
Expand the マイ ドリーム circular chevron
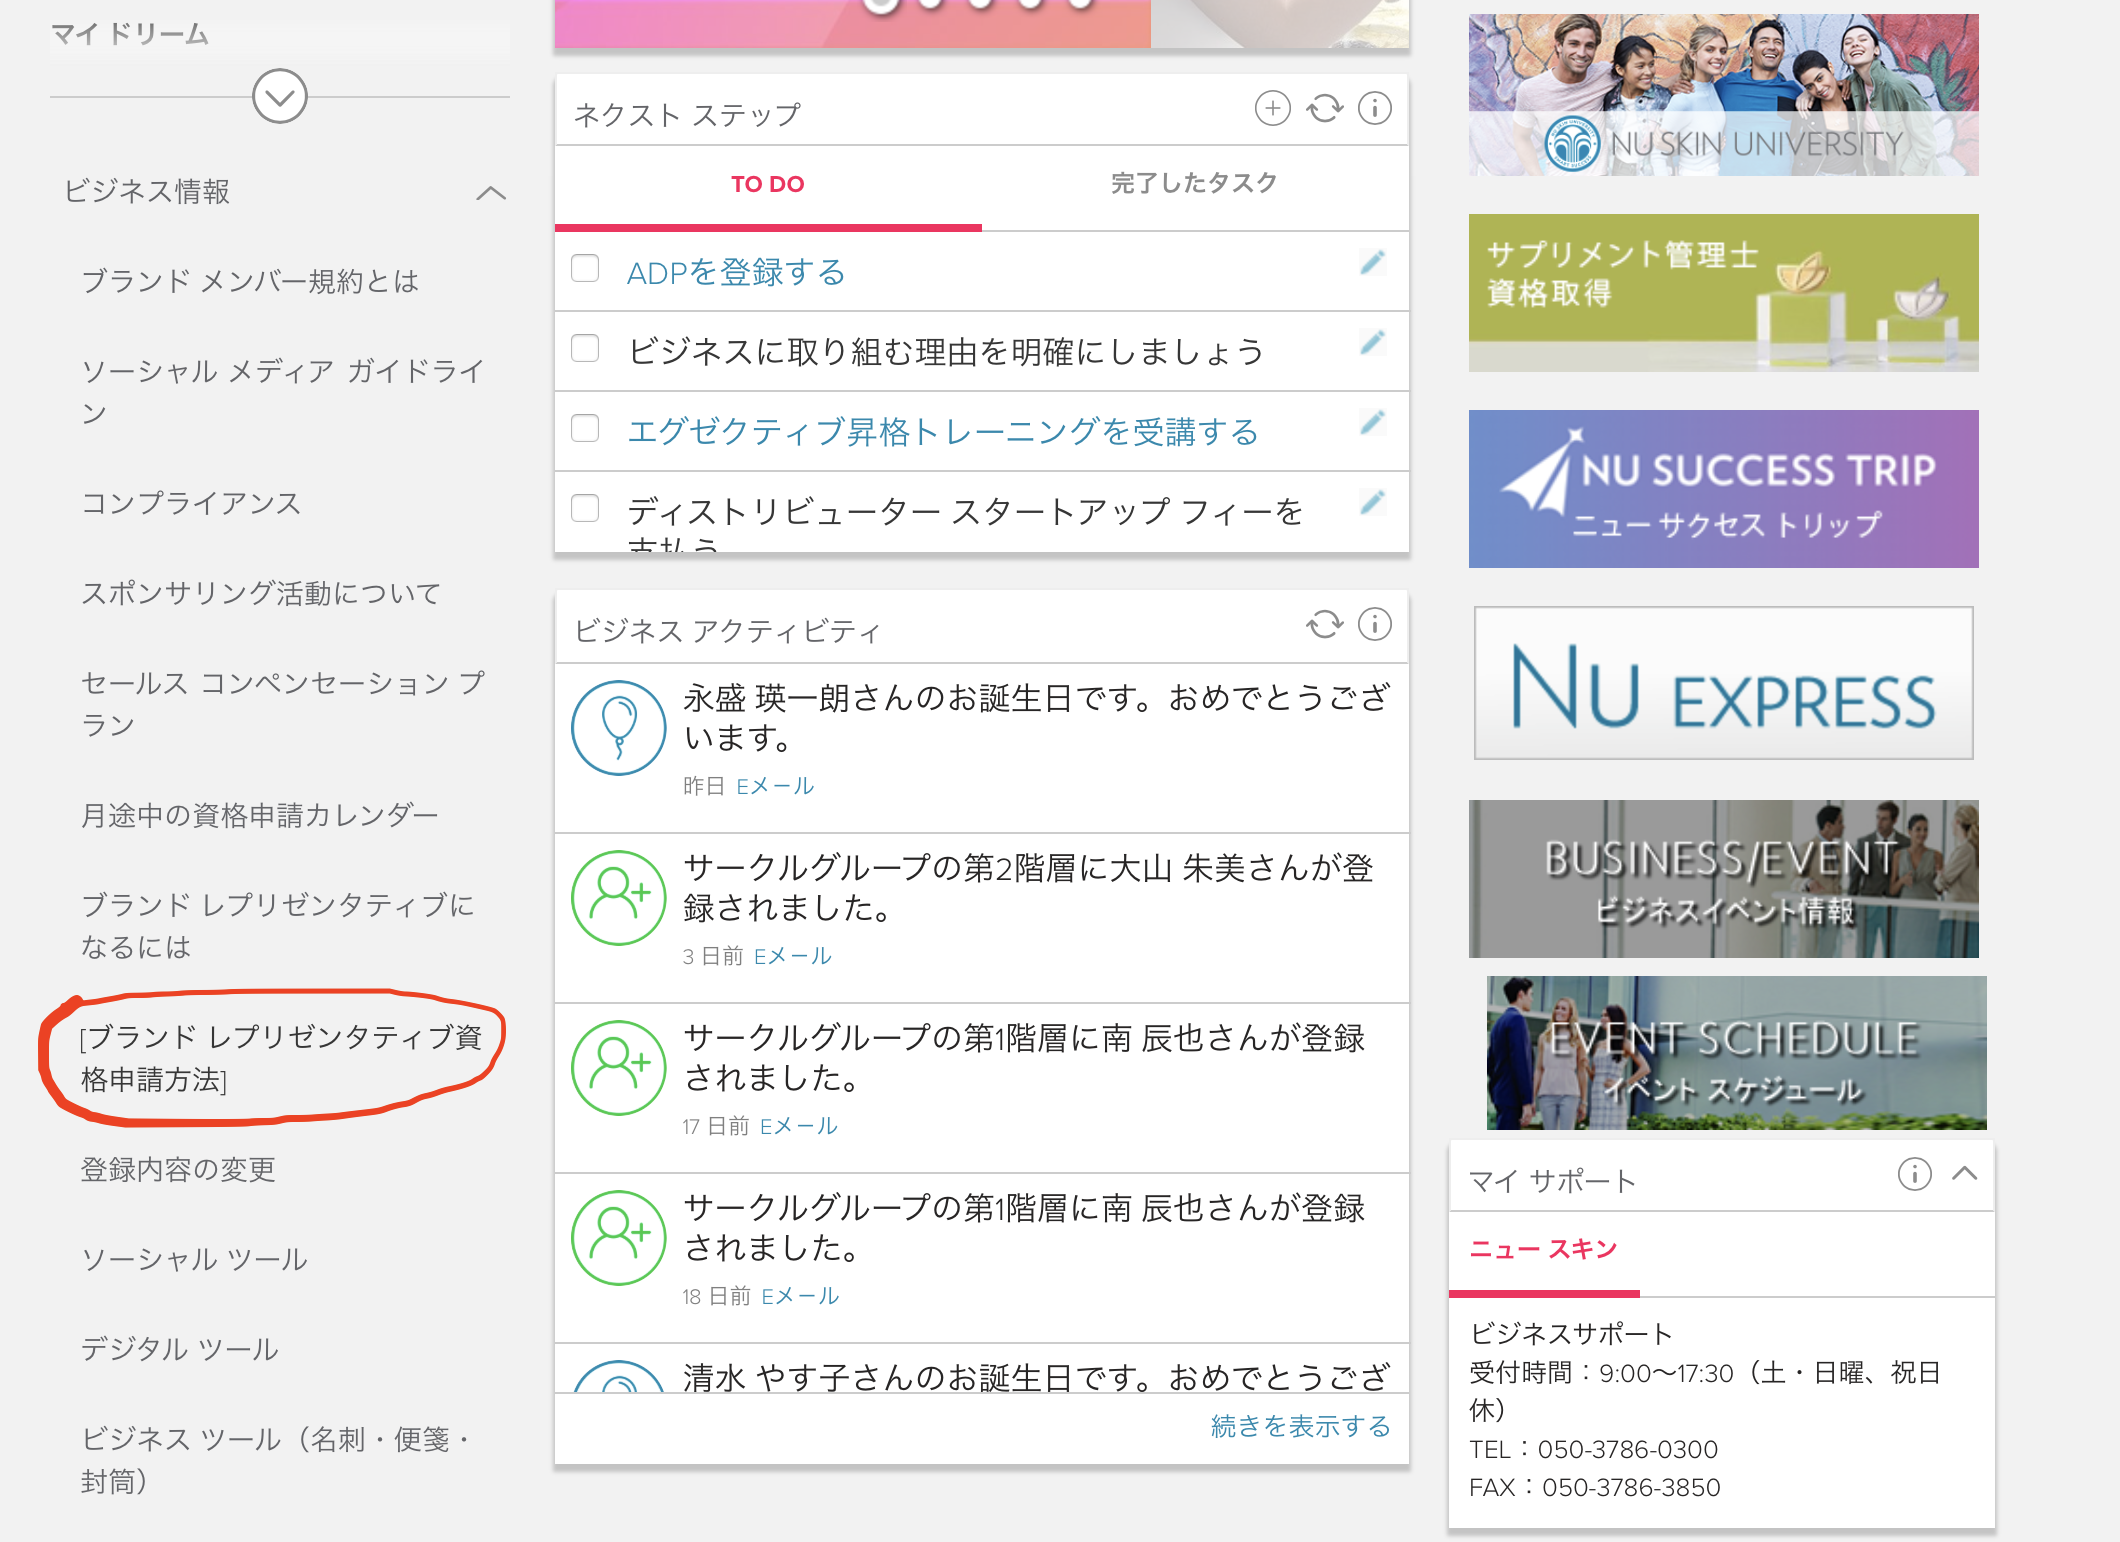[280, 97]
